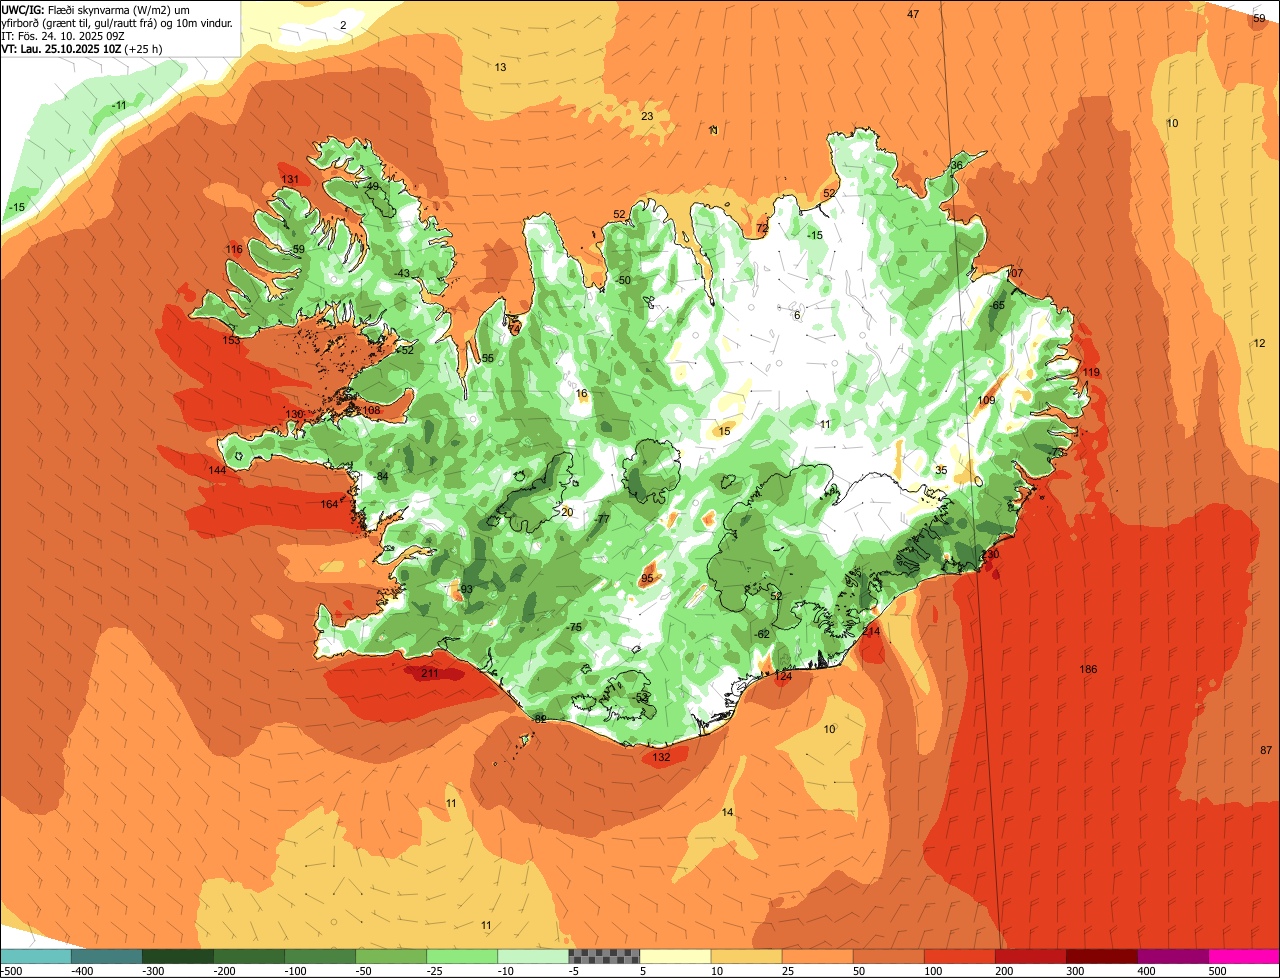Click the 87 value at the right edge
This screenshot has height=978, width=1280.
pos(1266,750)
